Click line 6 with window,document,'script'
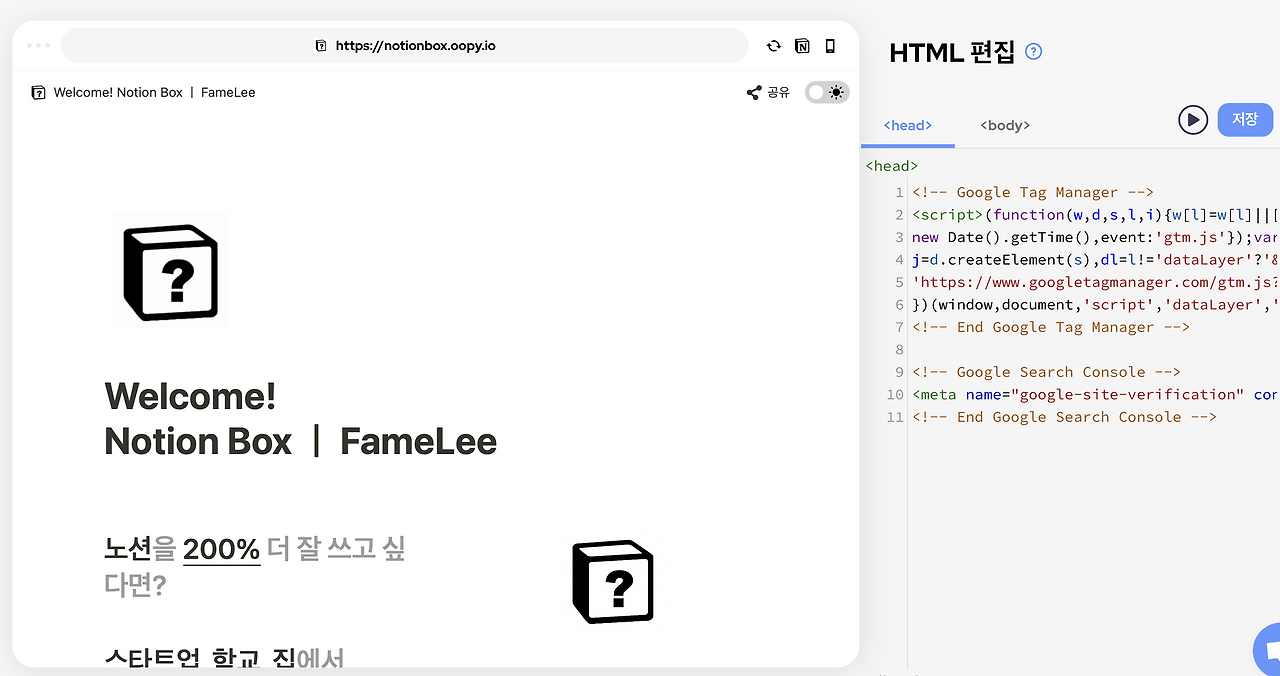 coord(1096,304)
